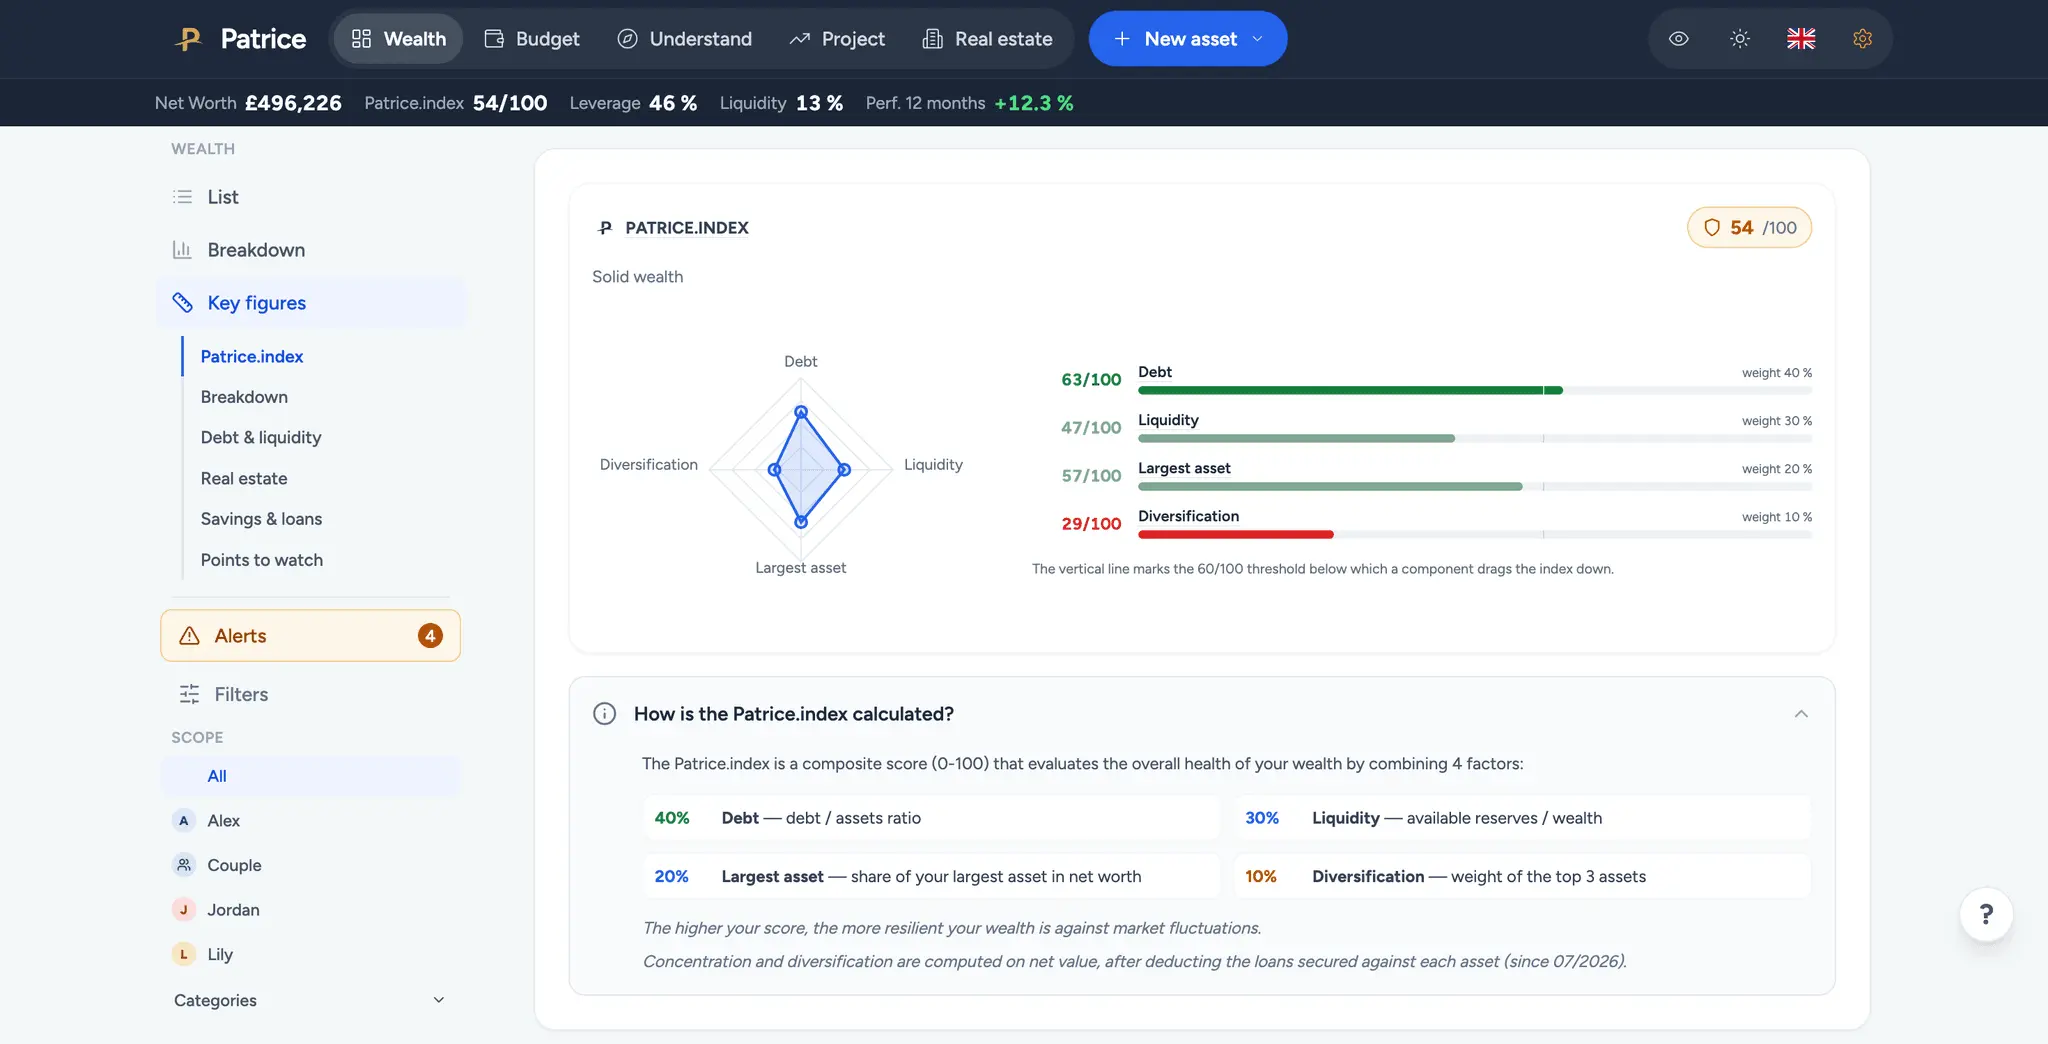Open the Project tab
The height and width of the screenshot is (1044, 2048).
[837, 39]
